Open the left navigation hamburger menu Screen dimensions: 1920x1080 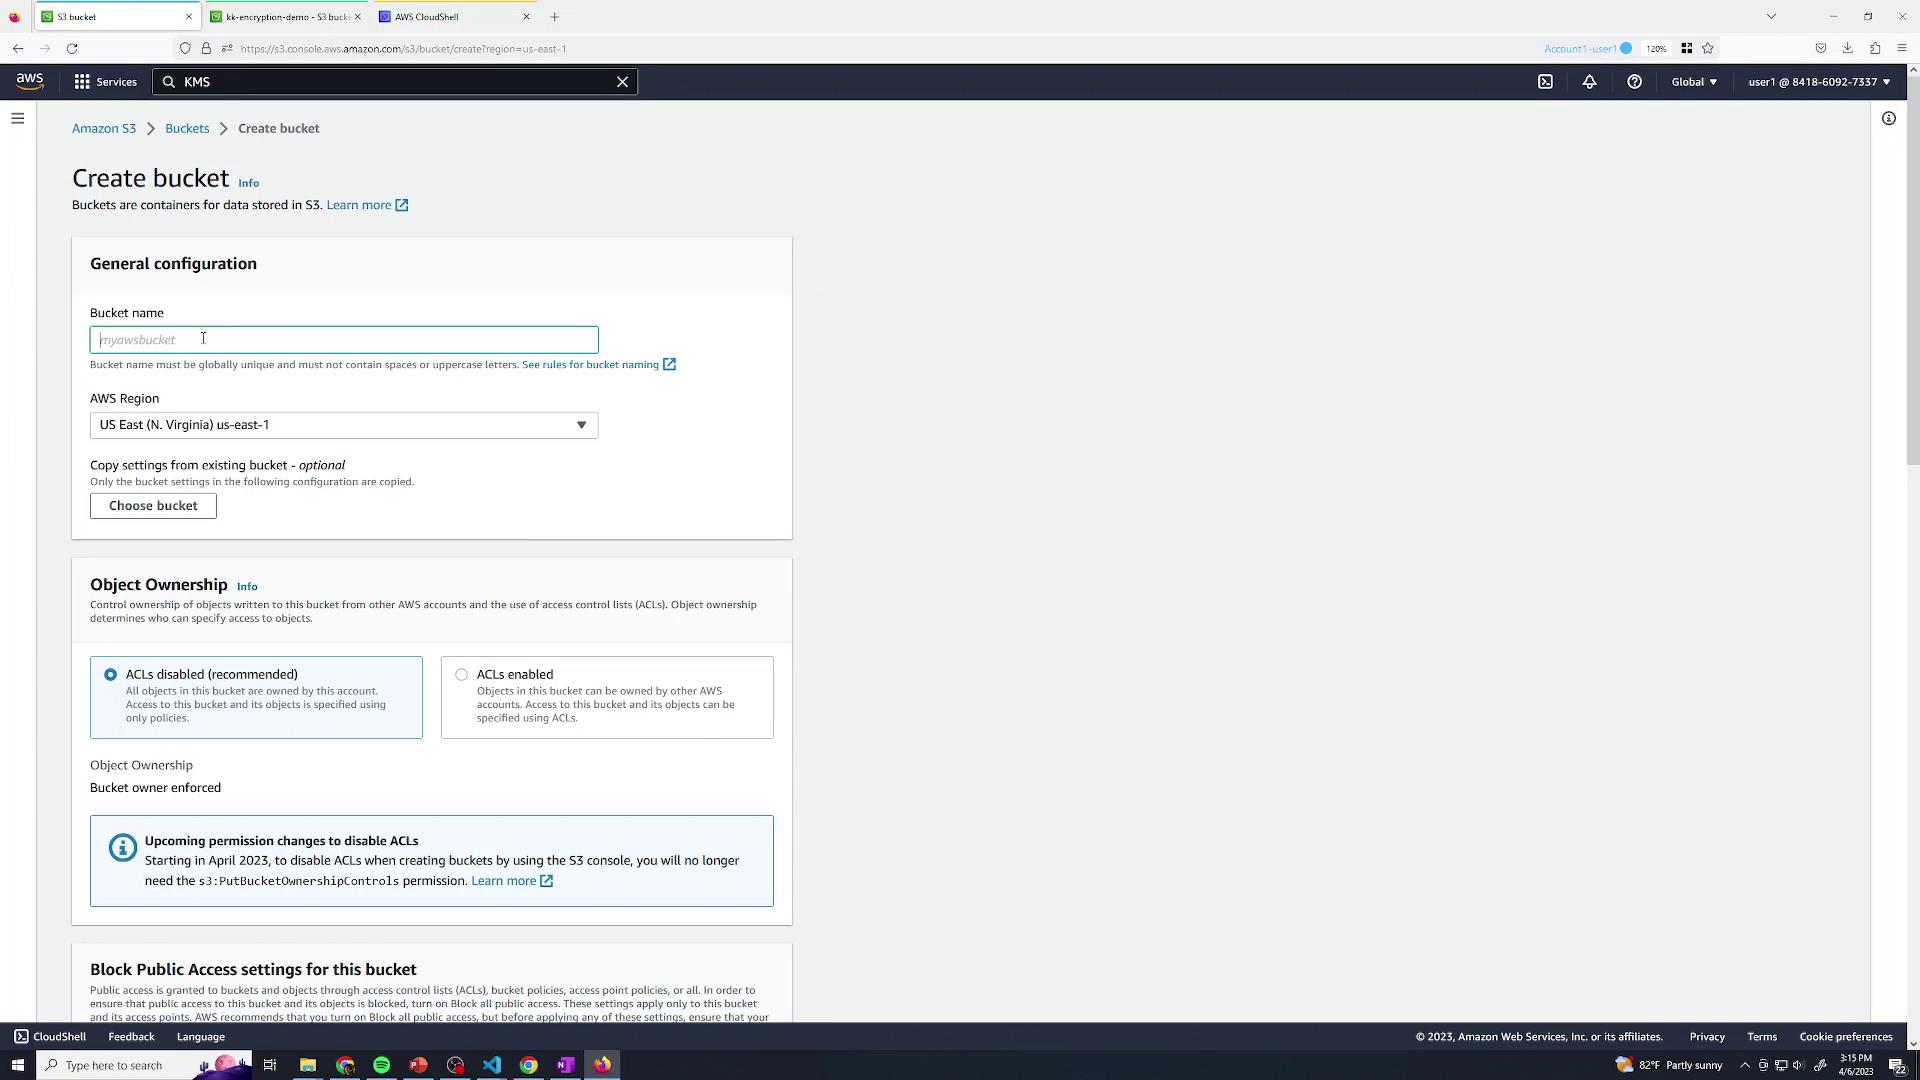[x=17, y=118]
